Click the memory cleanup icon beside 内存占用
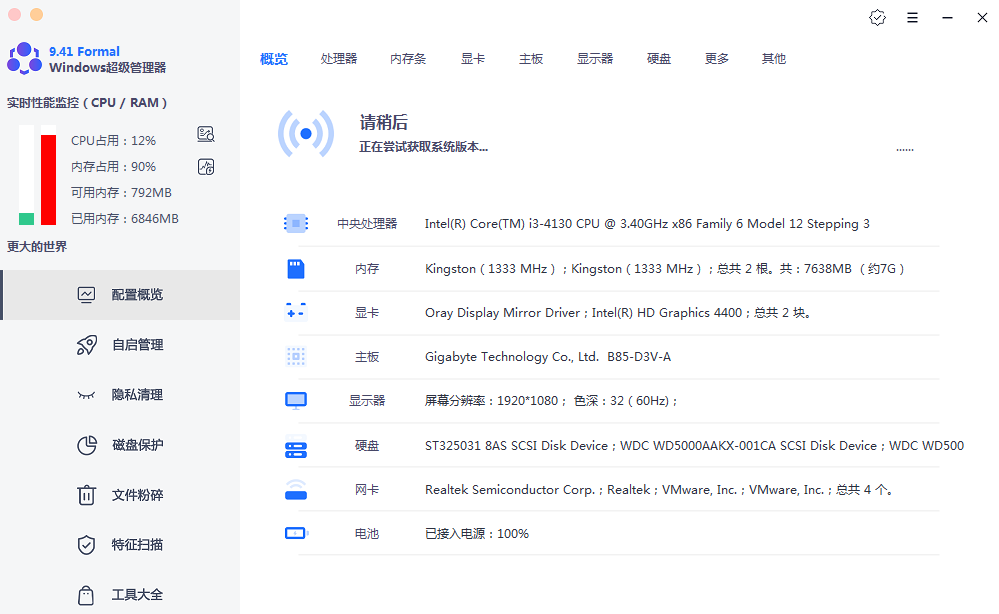Viewport: 999px width, 614px height. 206,167
